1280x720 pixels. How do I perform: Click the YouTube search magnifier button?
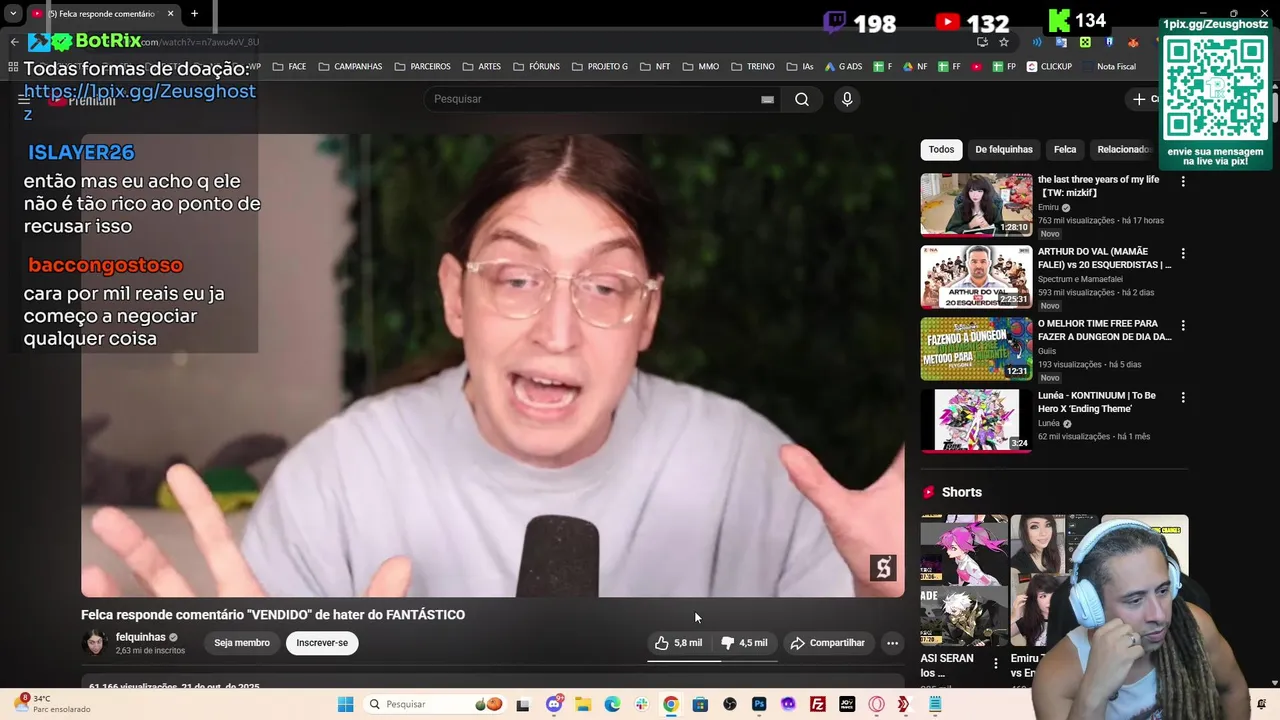point(802,99)
